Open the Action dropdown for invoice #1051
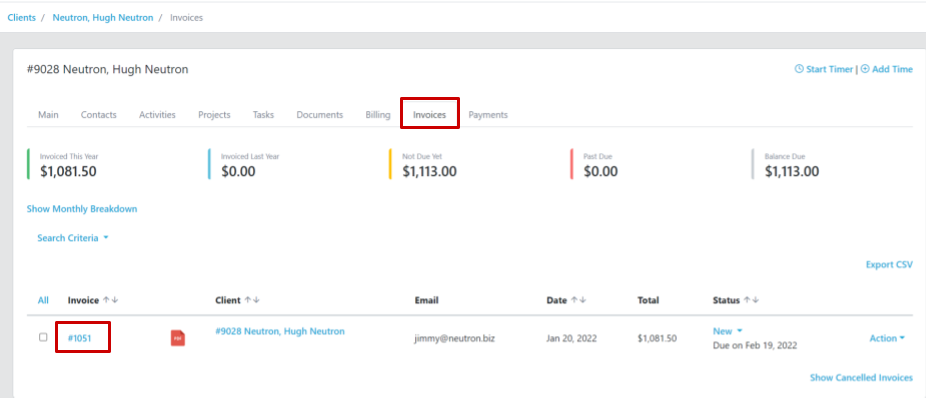The image size is (926, 399). pos(887,338)
